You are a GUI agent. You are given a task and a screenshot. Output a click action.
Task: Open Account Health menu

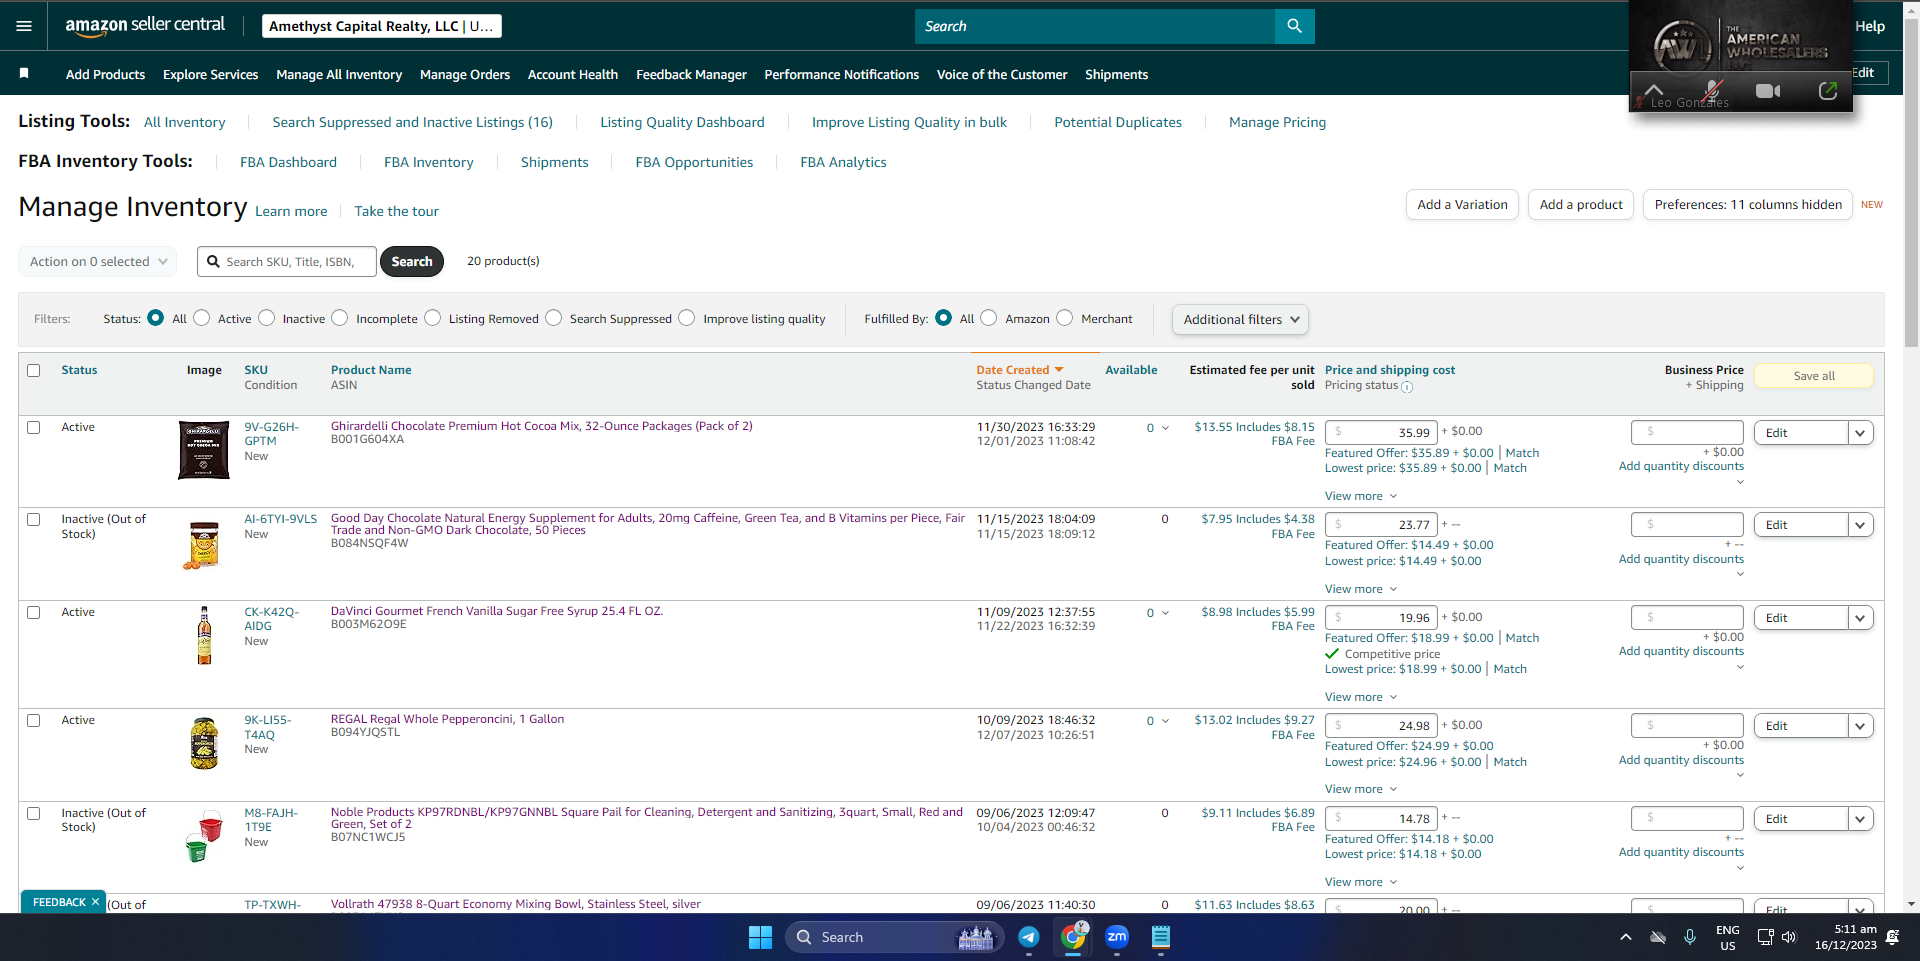pos(573,74)
